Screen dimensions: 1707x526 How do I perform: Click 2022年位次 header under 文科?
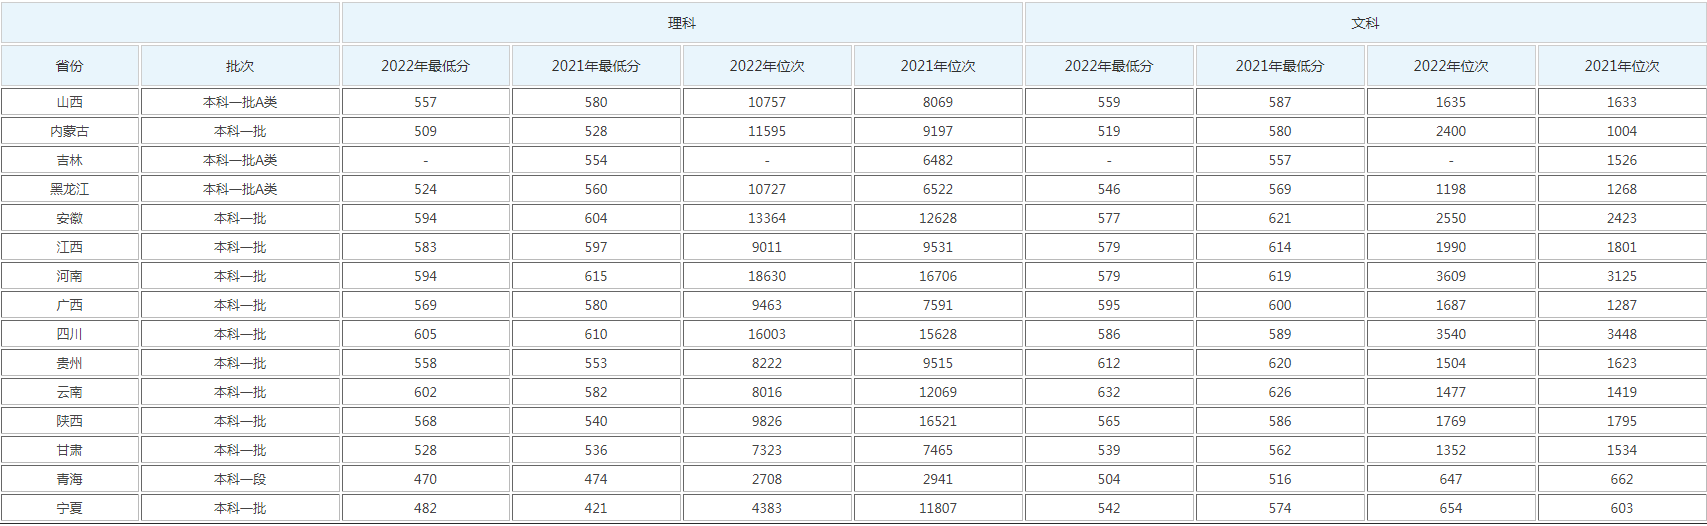tap(1450, 66)
